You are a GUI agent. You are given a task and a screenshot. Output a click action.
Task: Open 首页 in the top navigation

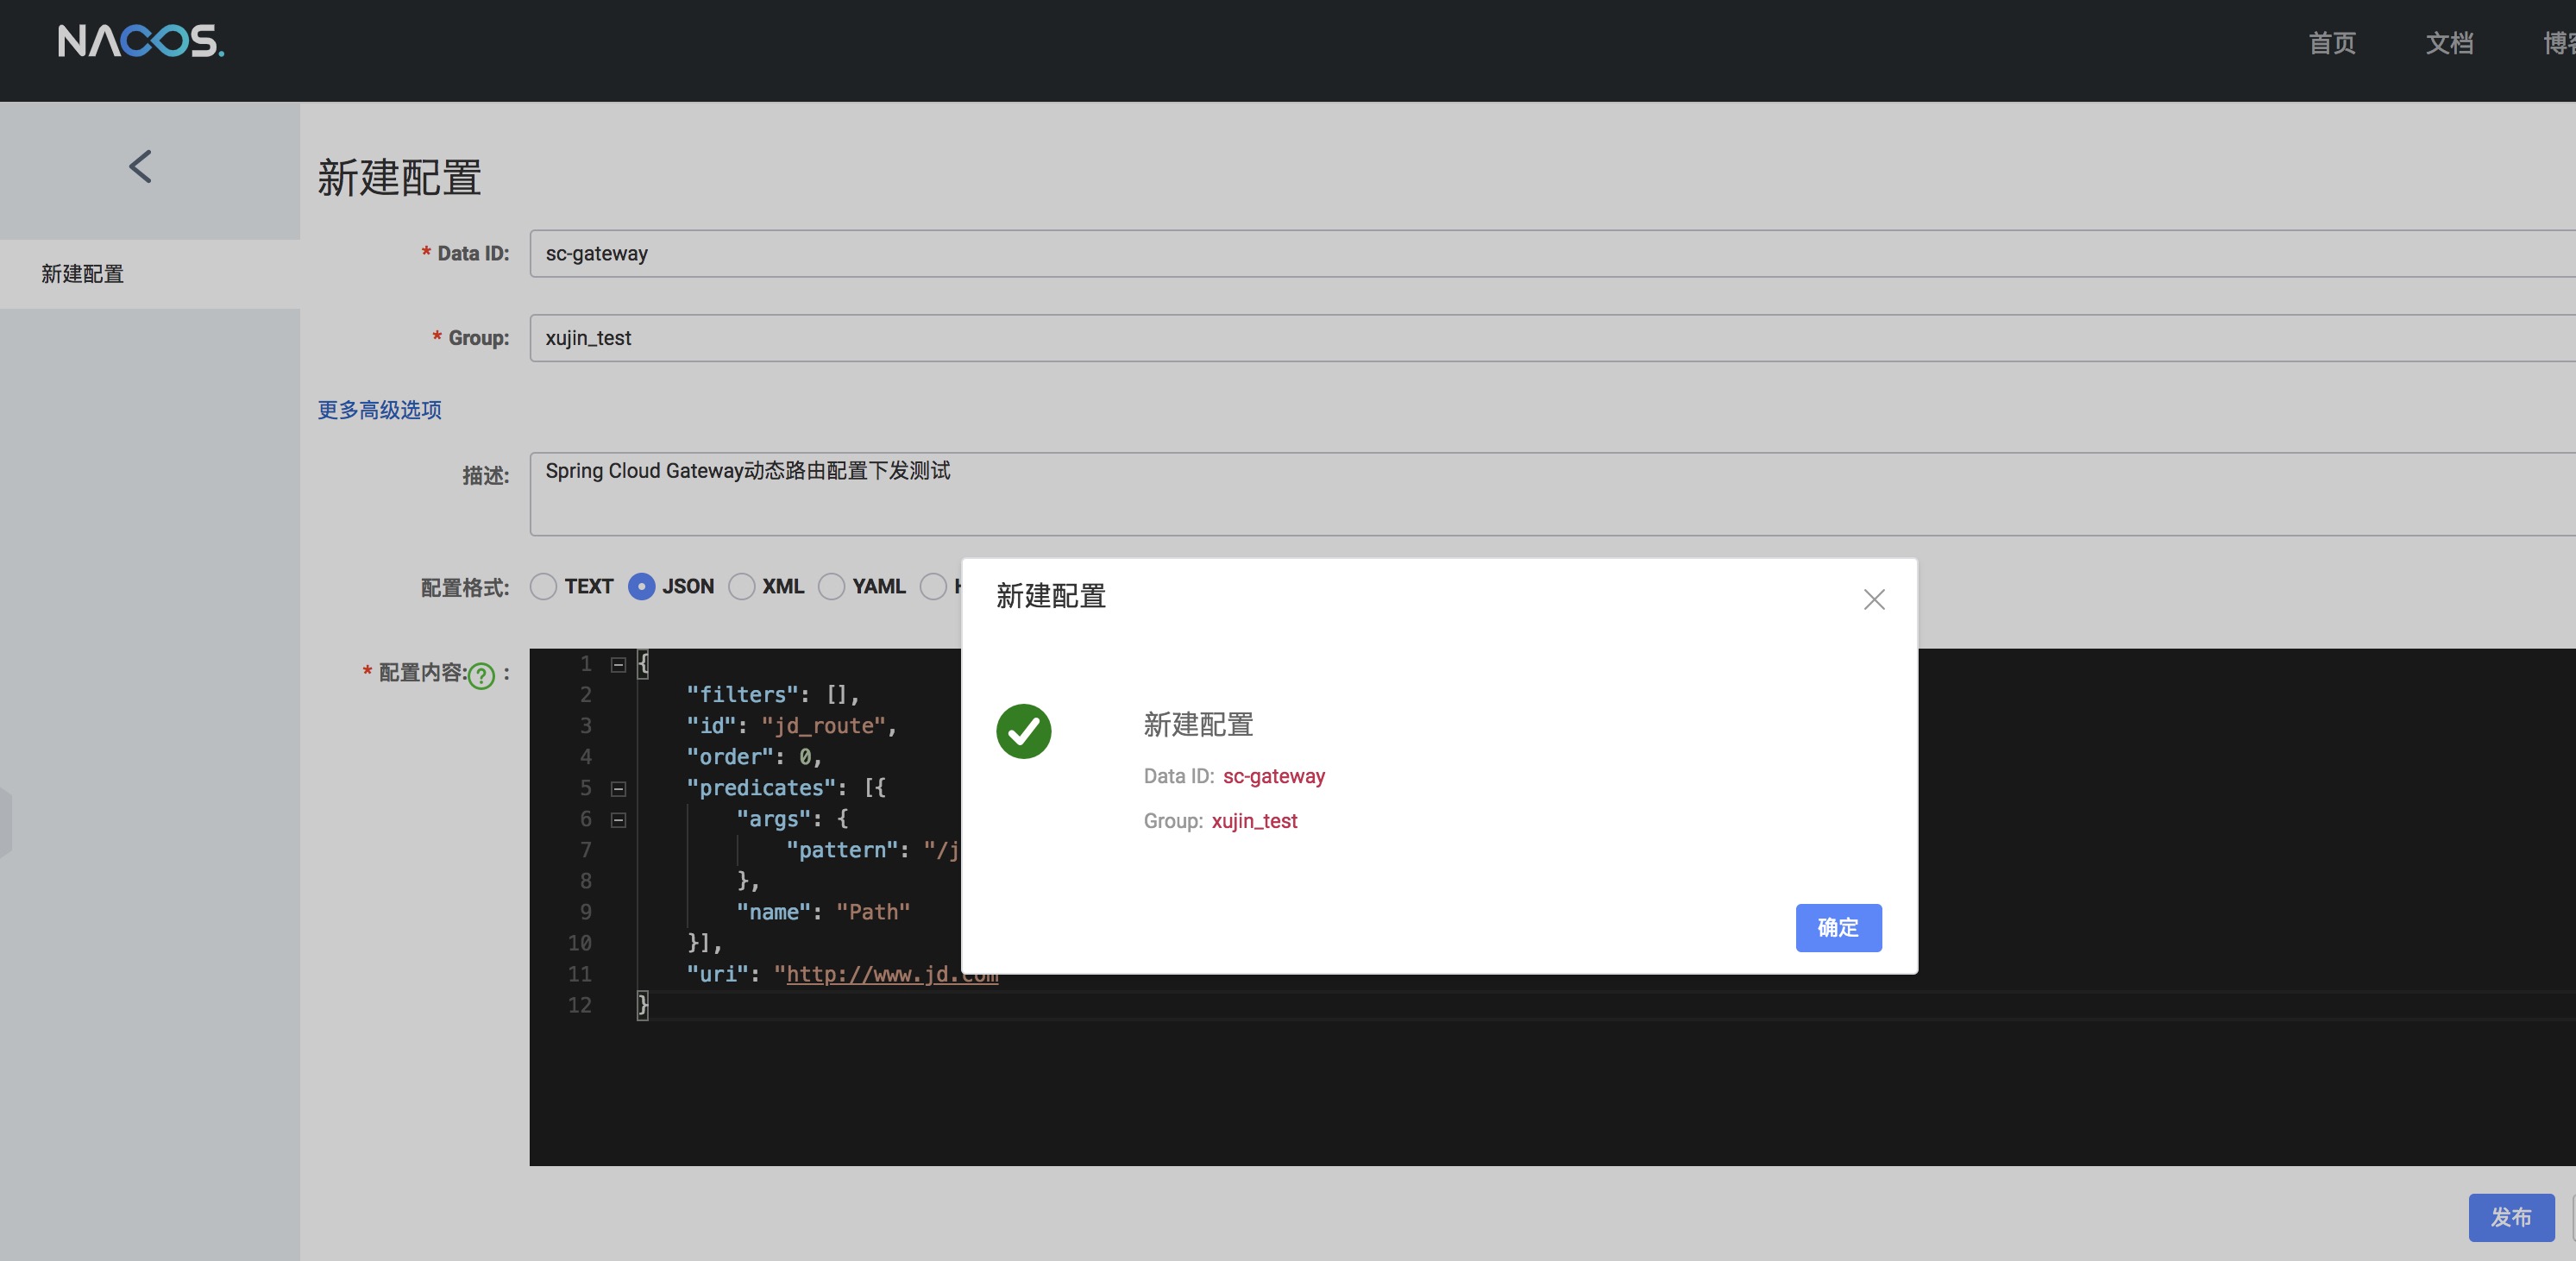click(x=2331, y=43)
